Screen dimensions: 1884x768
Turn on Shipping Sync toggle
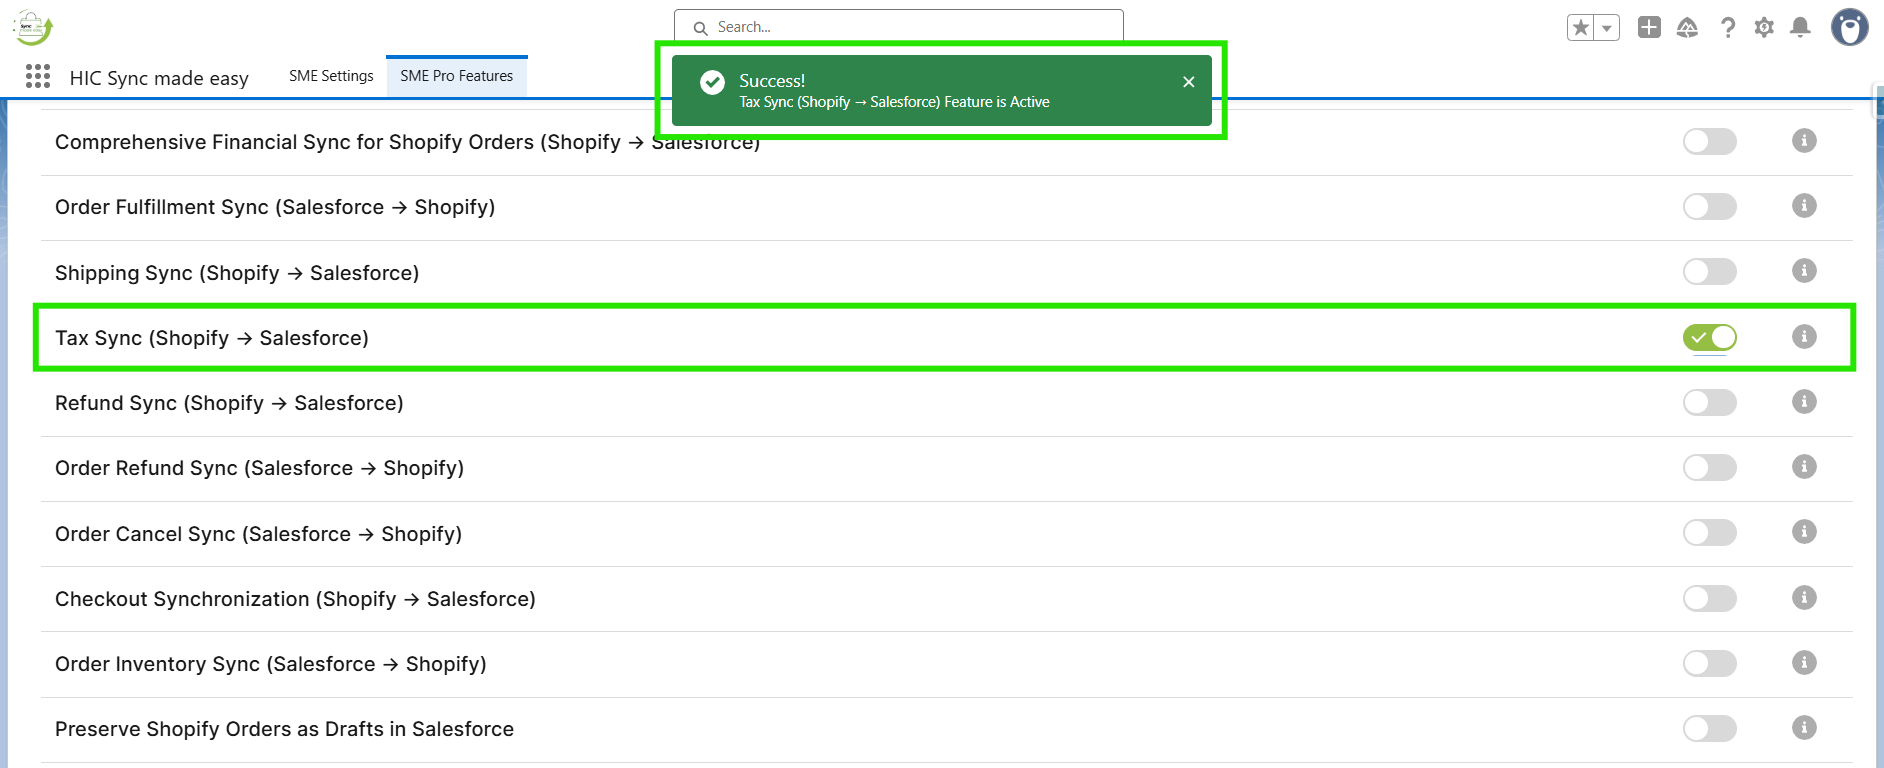tap(1710, 272)
